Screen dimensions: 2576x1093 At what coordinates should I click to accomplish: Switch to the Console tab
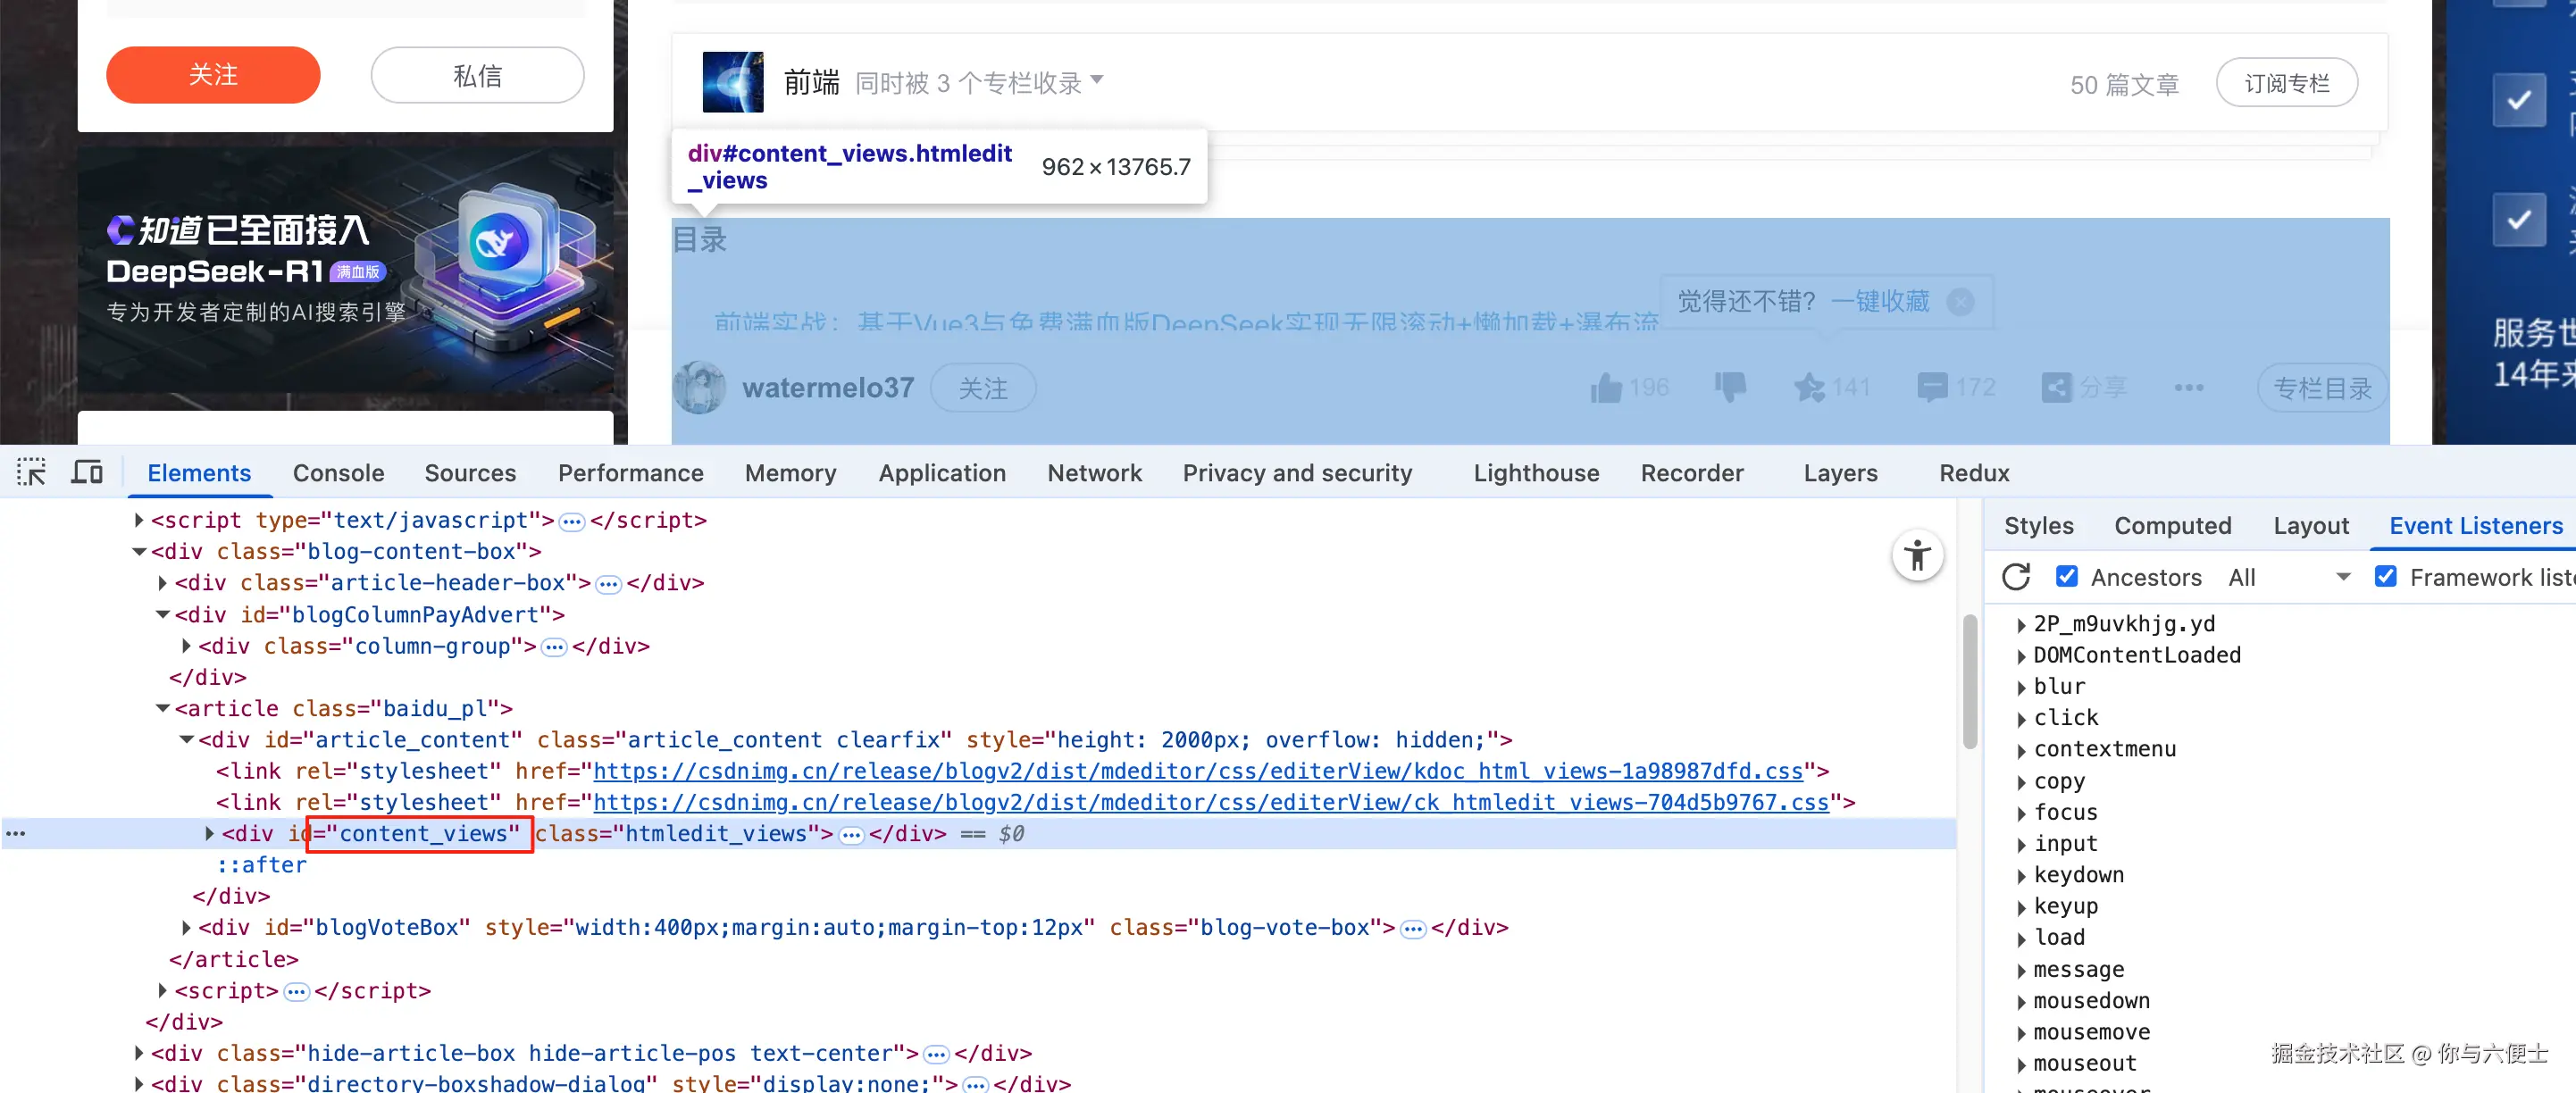pyautogui.click(x=338, y=473)
